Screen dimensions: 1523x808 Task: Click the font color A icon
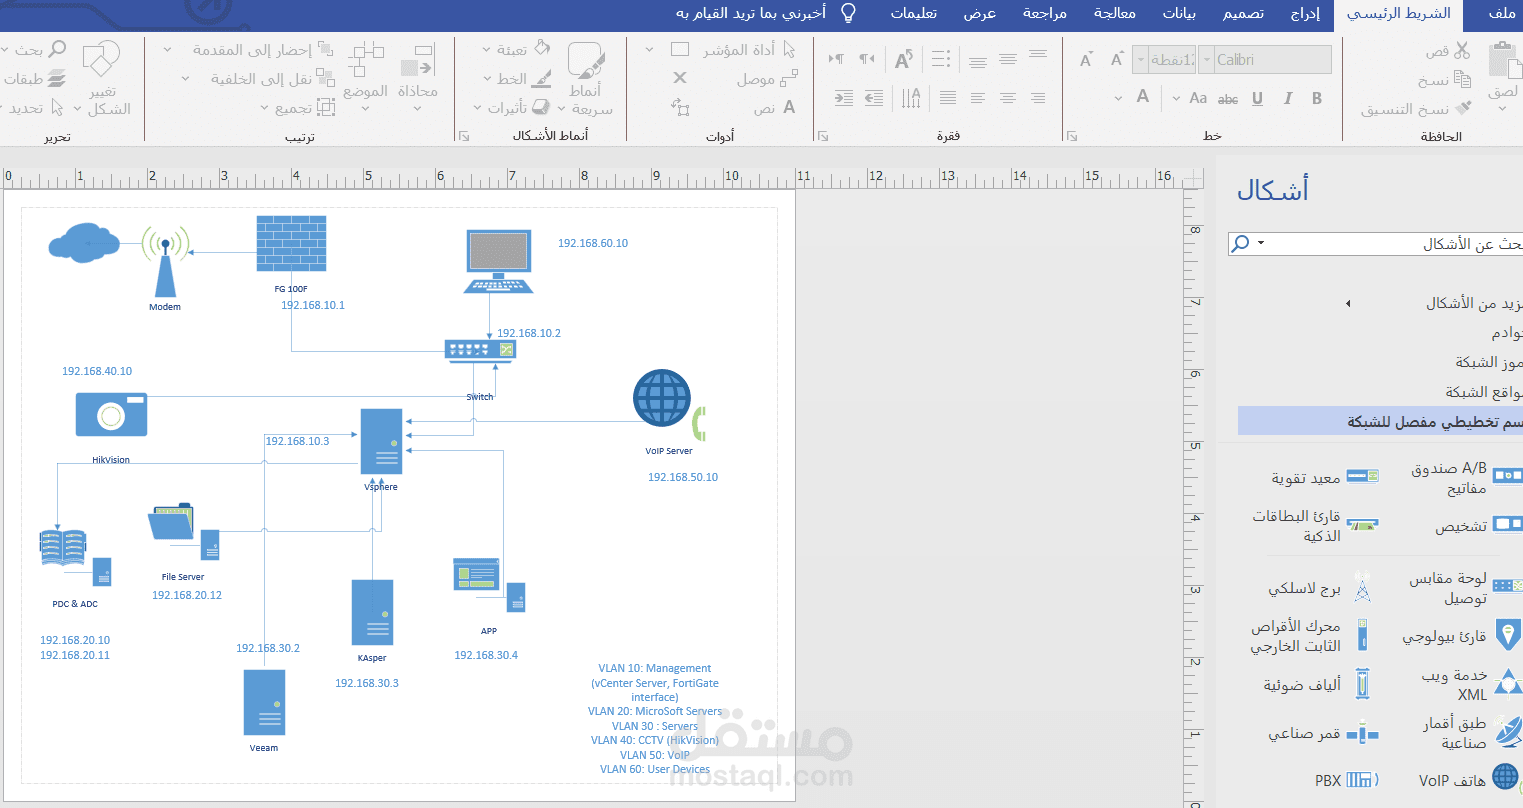point(1143,97)
